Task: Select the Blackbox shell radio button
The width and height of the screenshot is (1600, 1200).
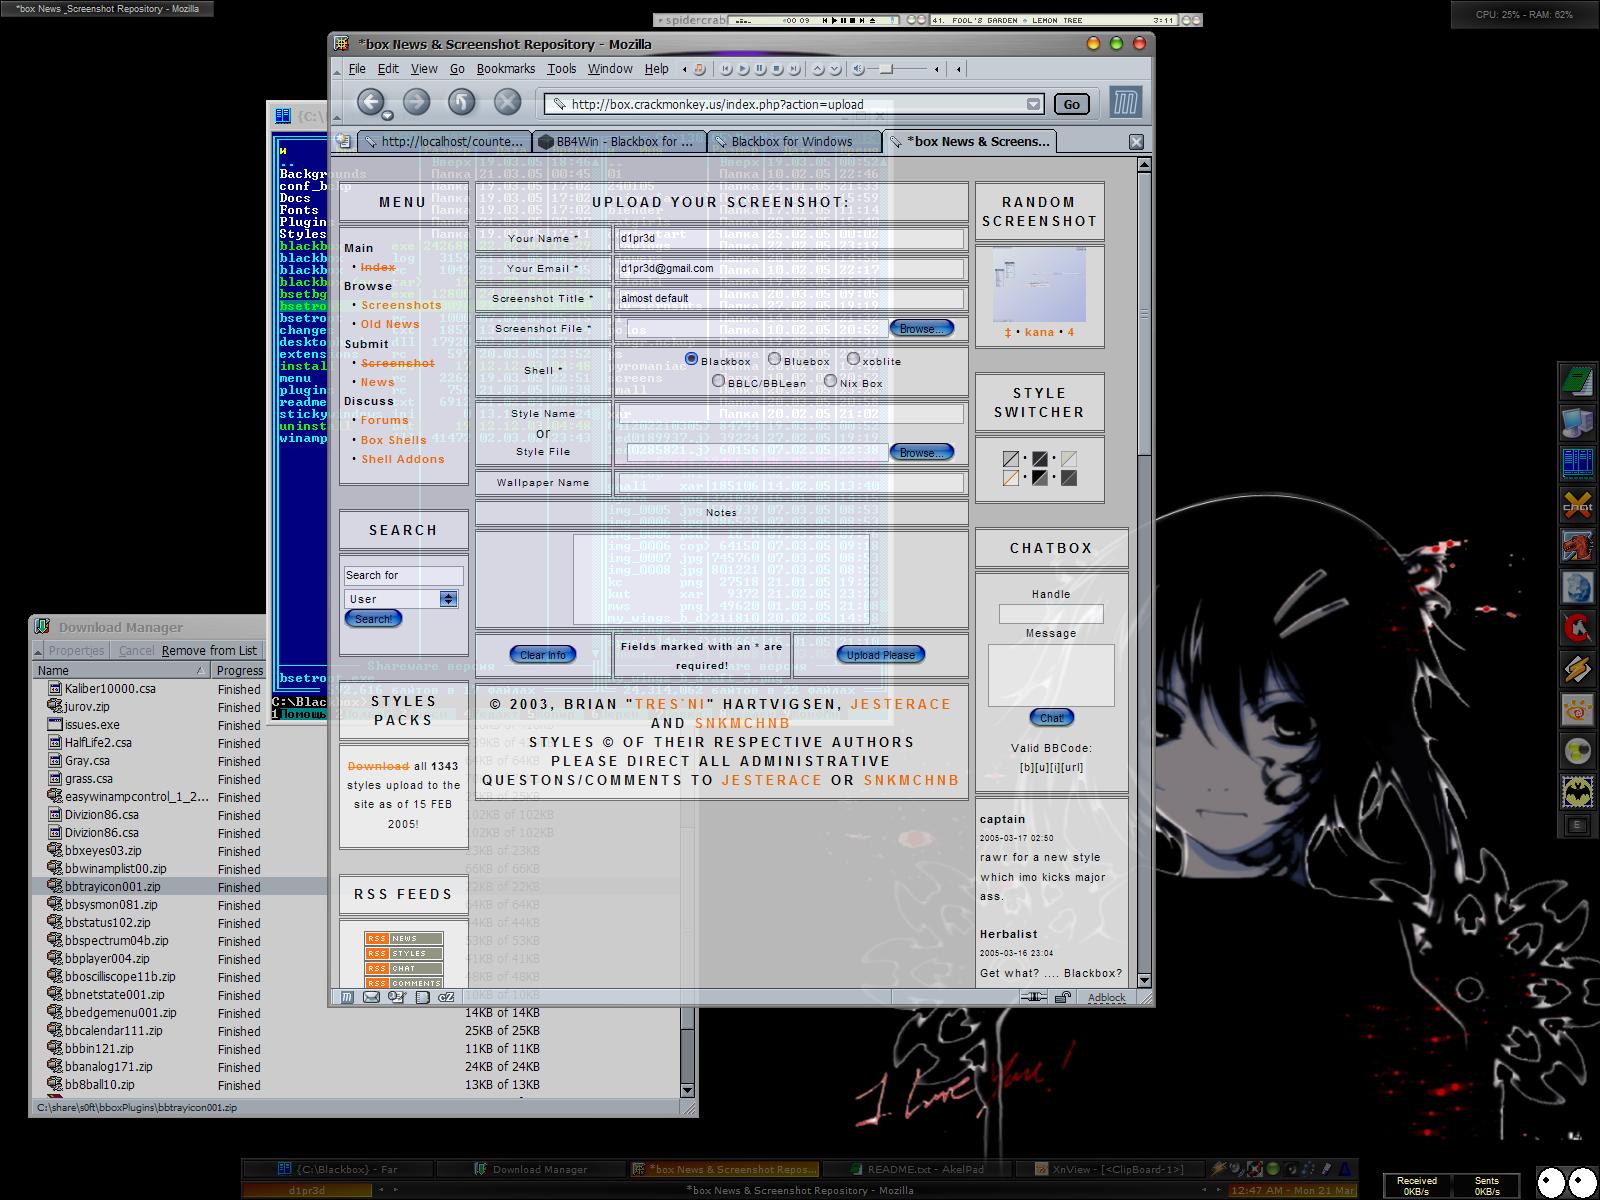Action: click(x=691, y=359)
